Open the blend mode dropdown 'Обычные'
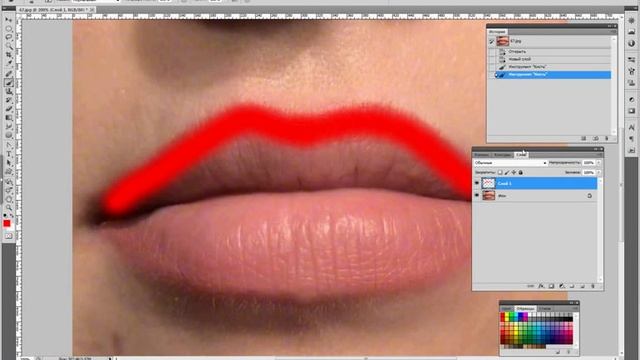The height and width of the screenshot is (360, 640). point(510,163)
